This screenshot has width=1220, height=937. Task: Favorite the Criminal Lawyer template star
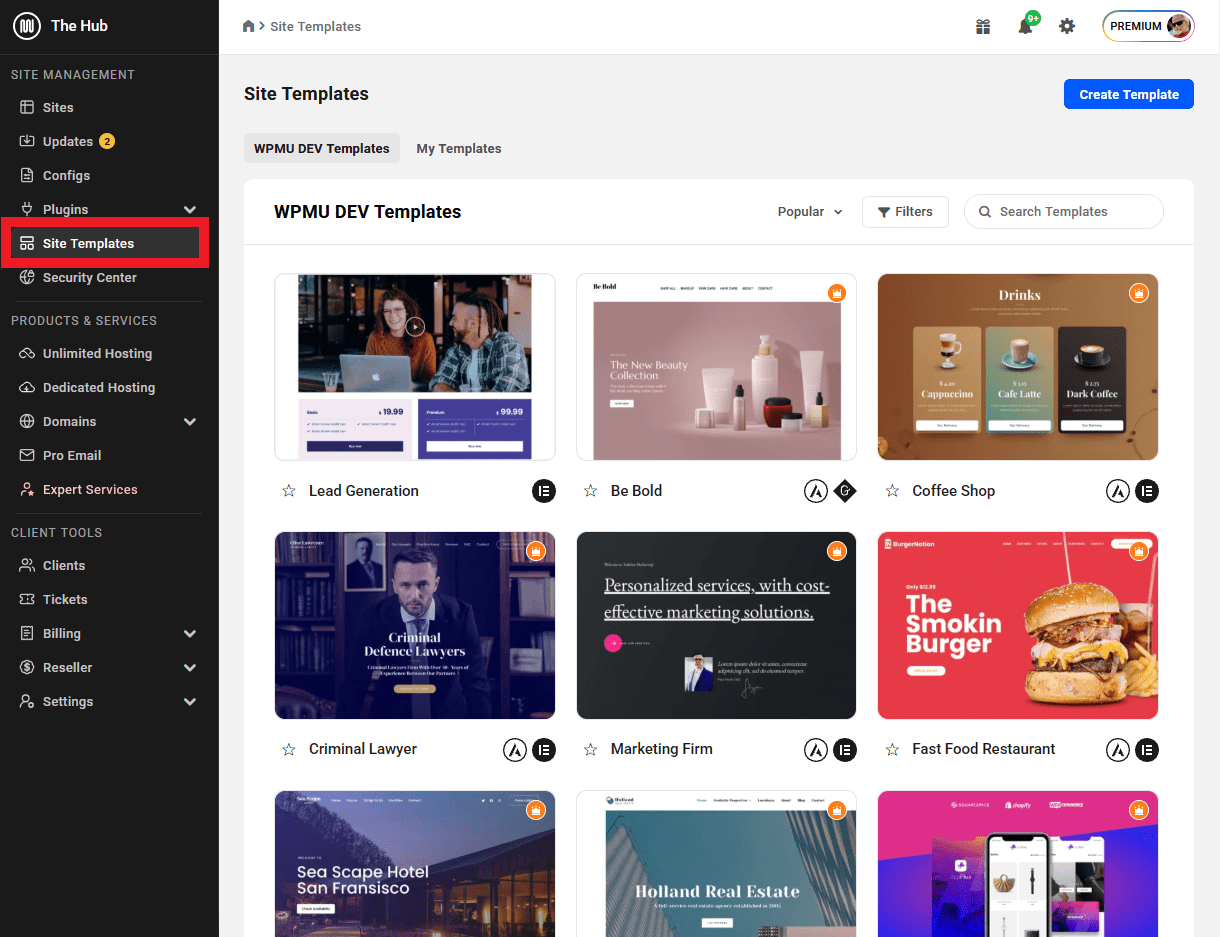(289, 749)
